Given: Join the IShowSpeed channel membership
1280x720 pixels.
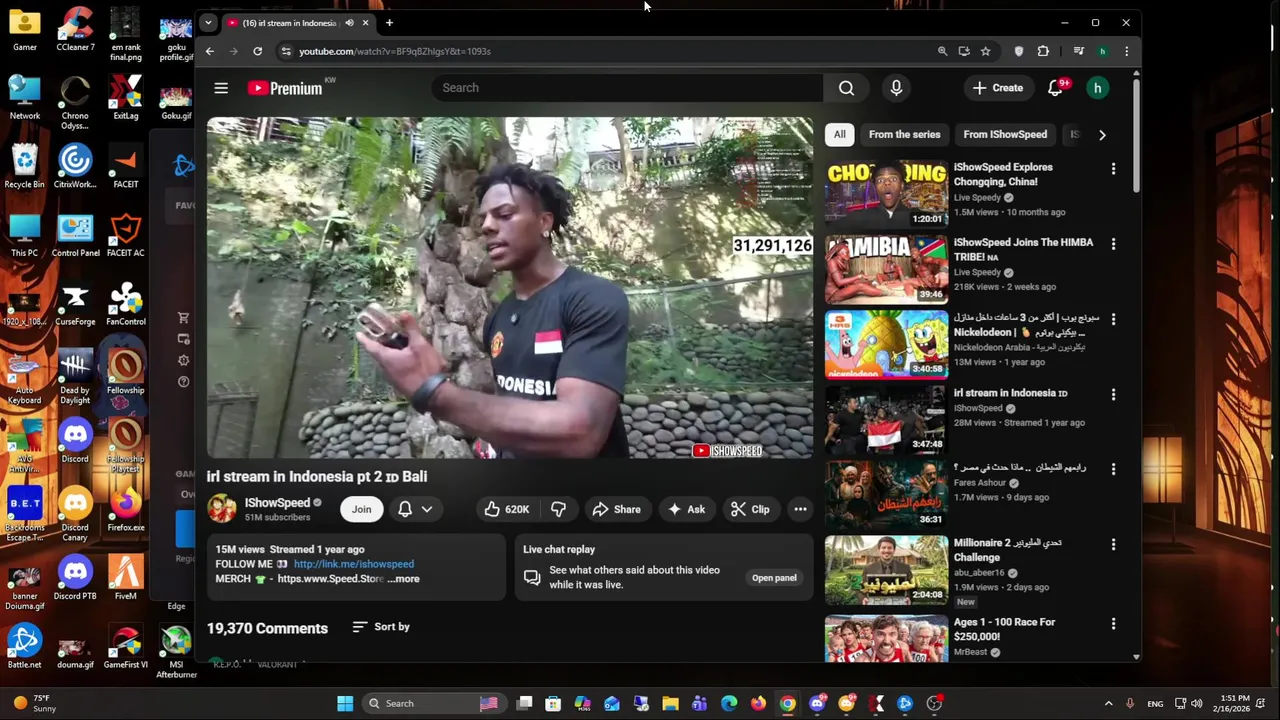Looking at the screenshot, I should coord(361,509).
